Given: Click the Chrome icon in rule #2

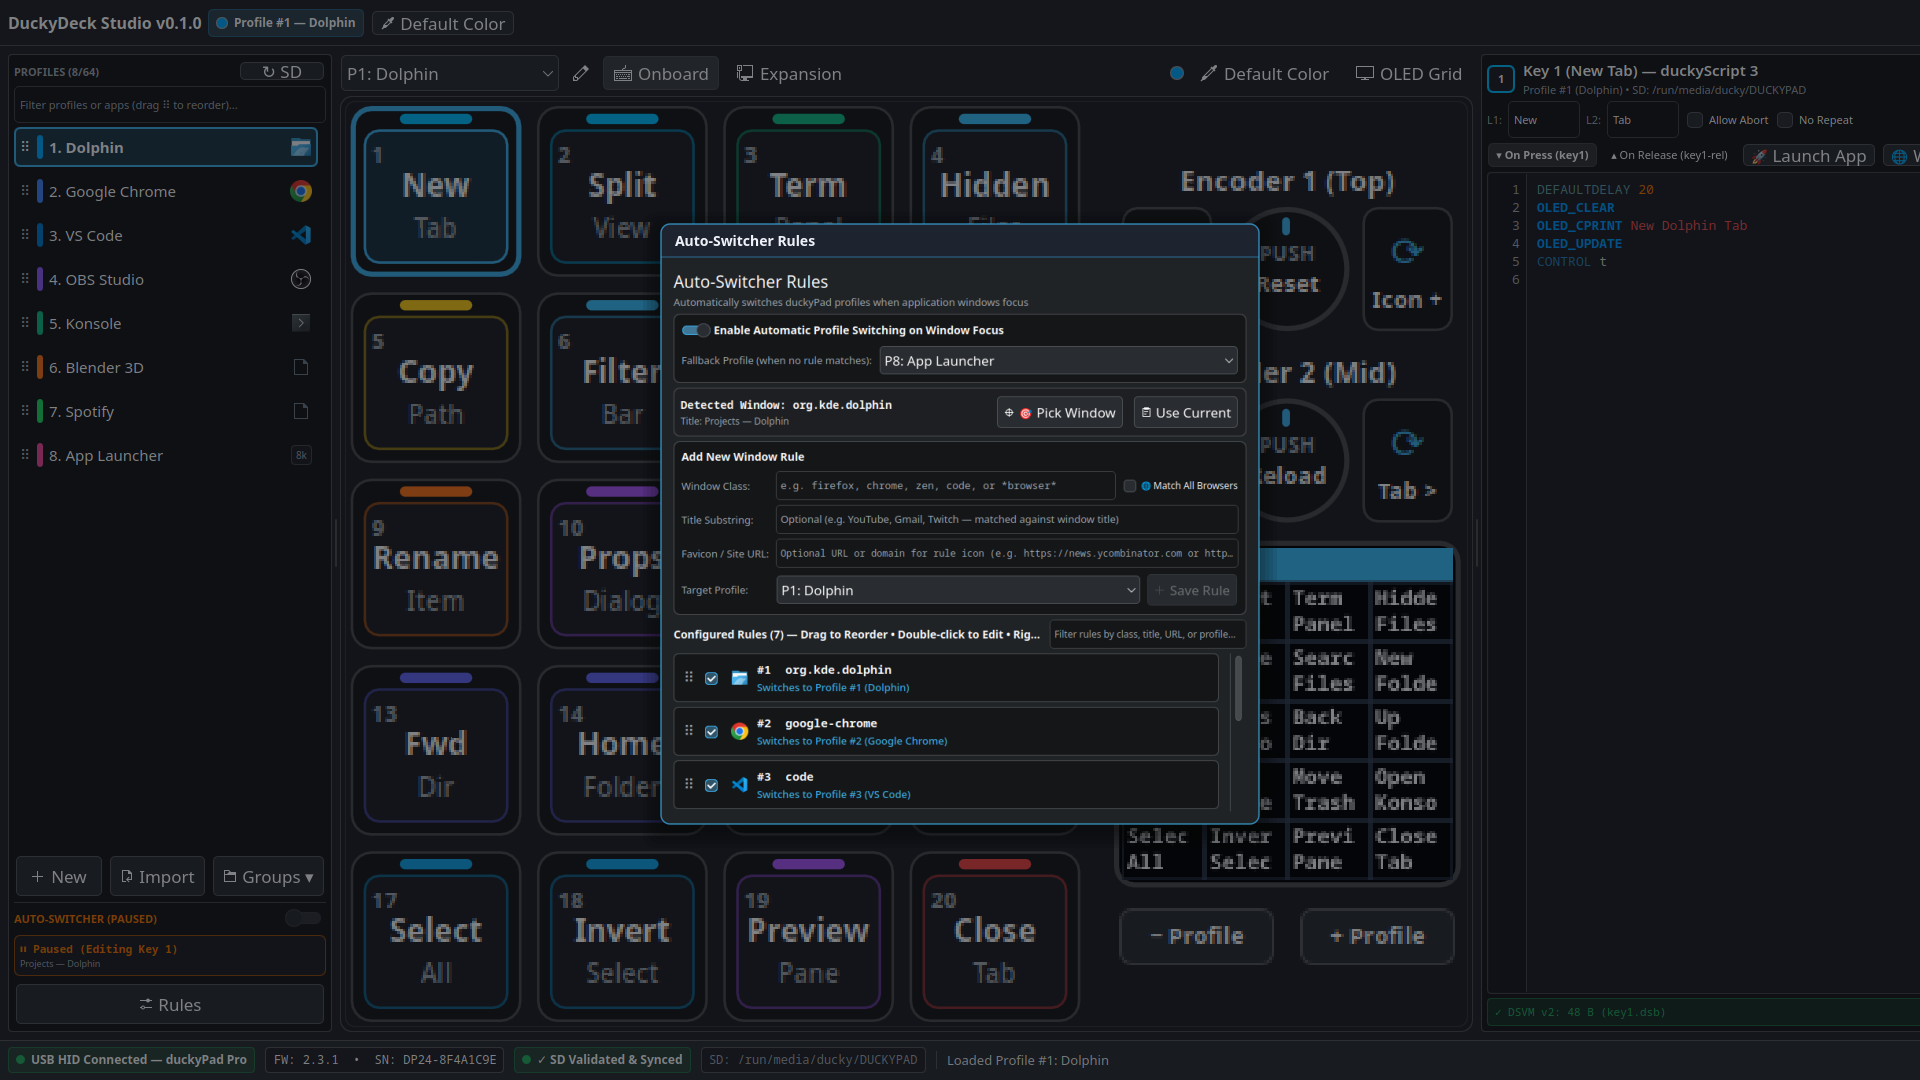Looking at the screenshot, I should [x=739, y=732].
